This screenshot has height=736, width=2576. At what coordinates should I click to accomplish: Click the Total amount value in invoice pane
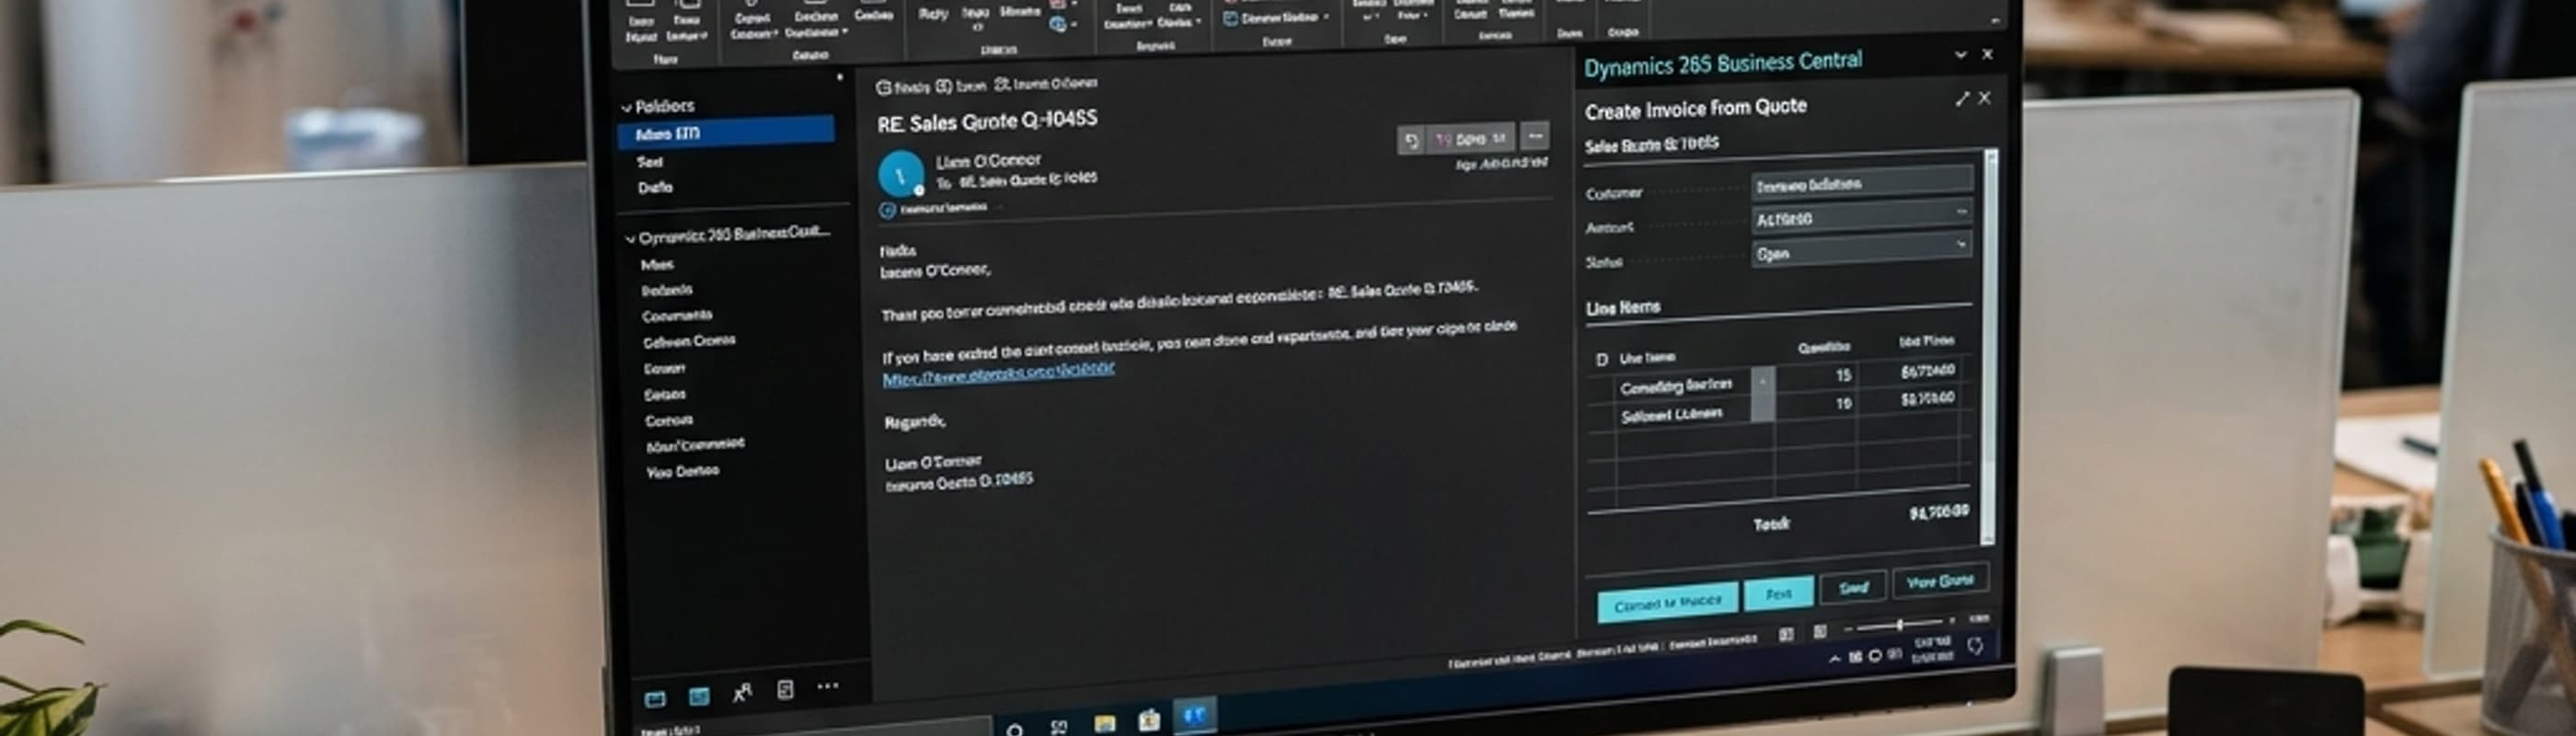point(1938,512)
